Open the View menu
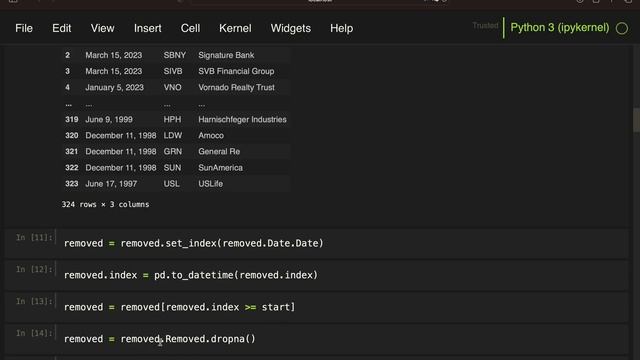 [102, 28]
